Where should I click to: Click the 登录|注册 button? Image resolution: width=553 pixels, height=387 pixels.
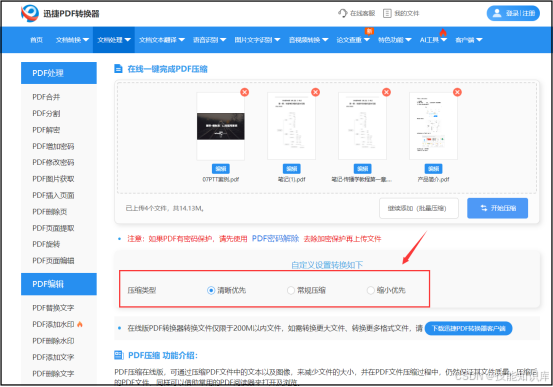[x=513, y=13]
